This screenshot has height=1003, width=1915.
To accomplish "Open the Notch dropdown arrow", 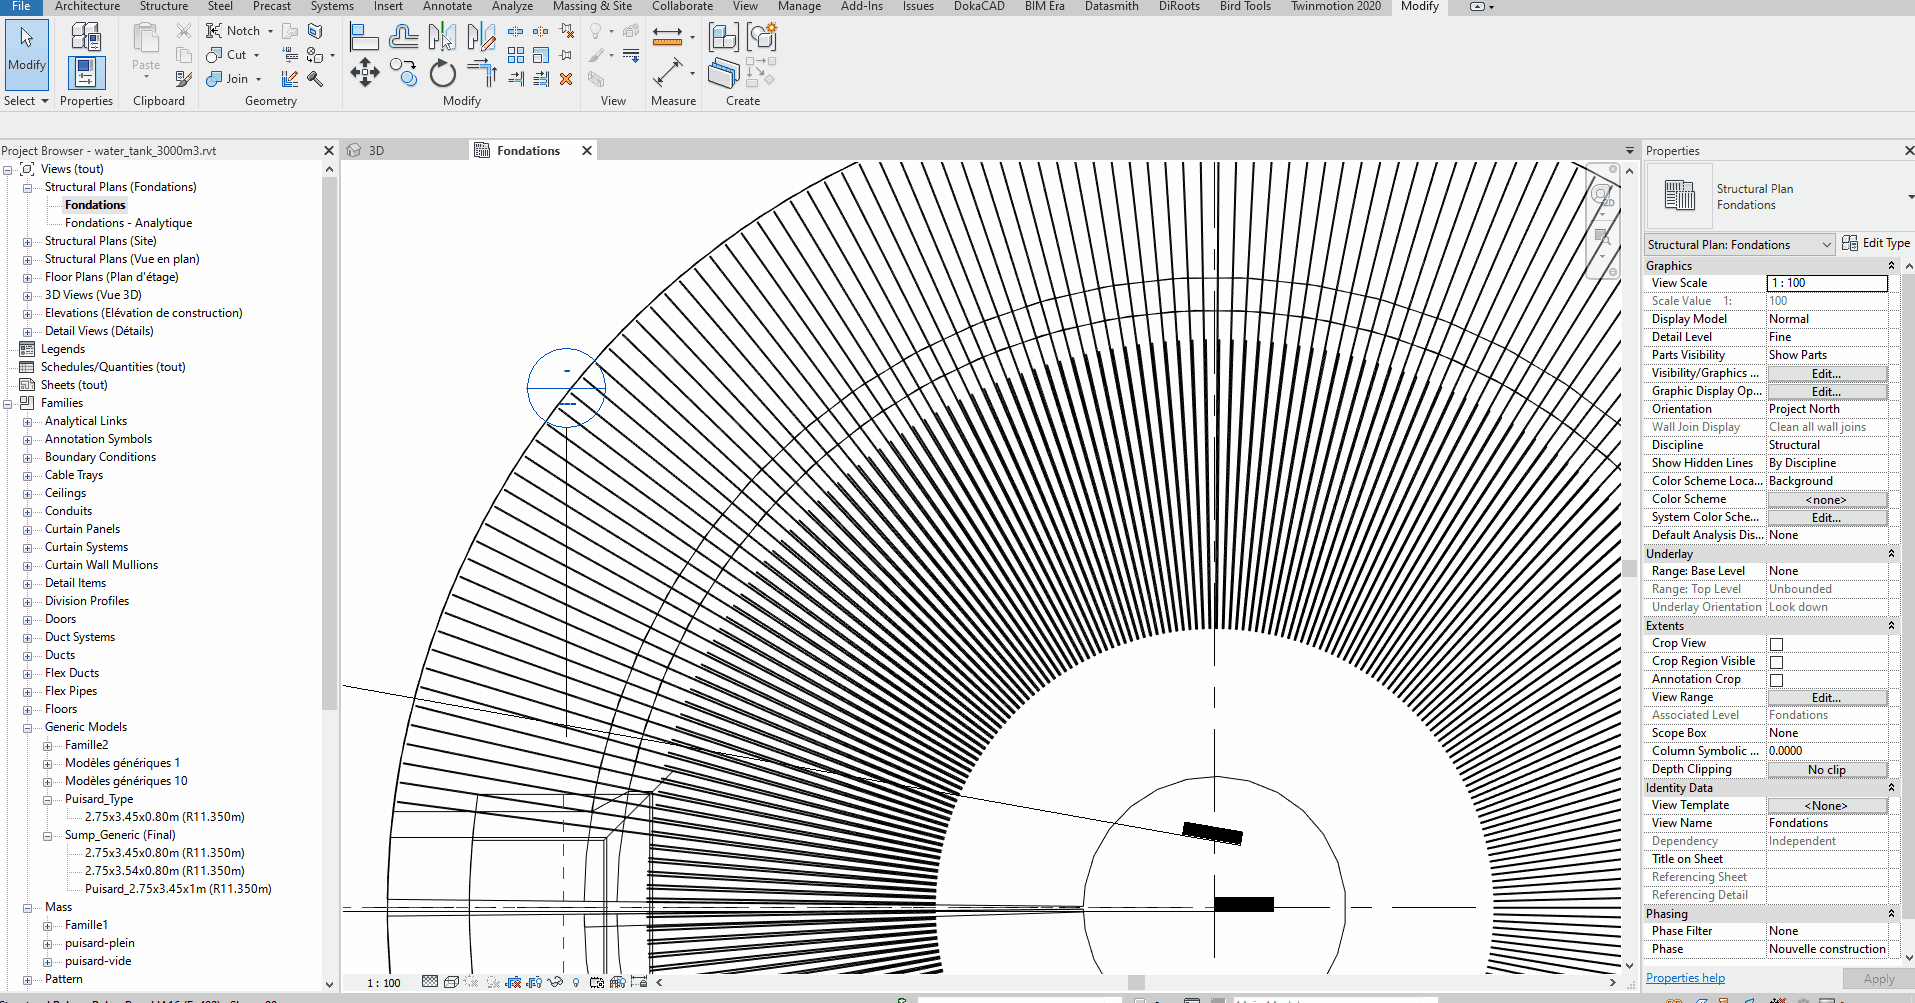I will (270, 31).
